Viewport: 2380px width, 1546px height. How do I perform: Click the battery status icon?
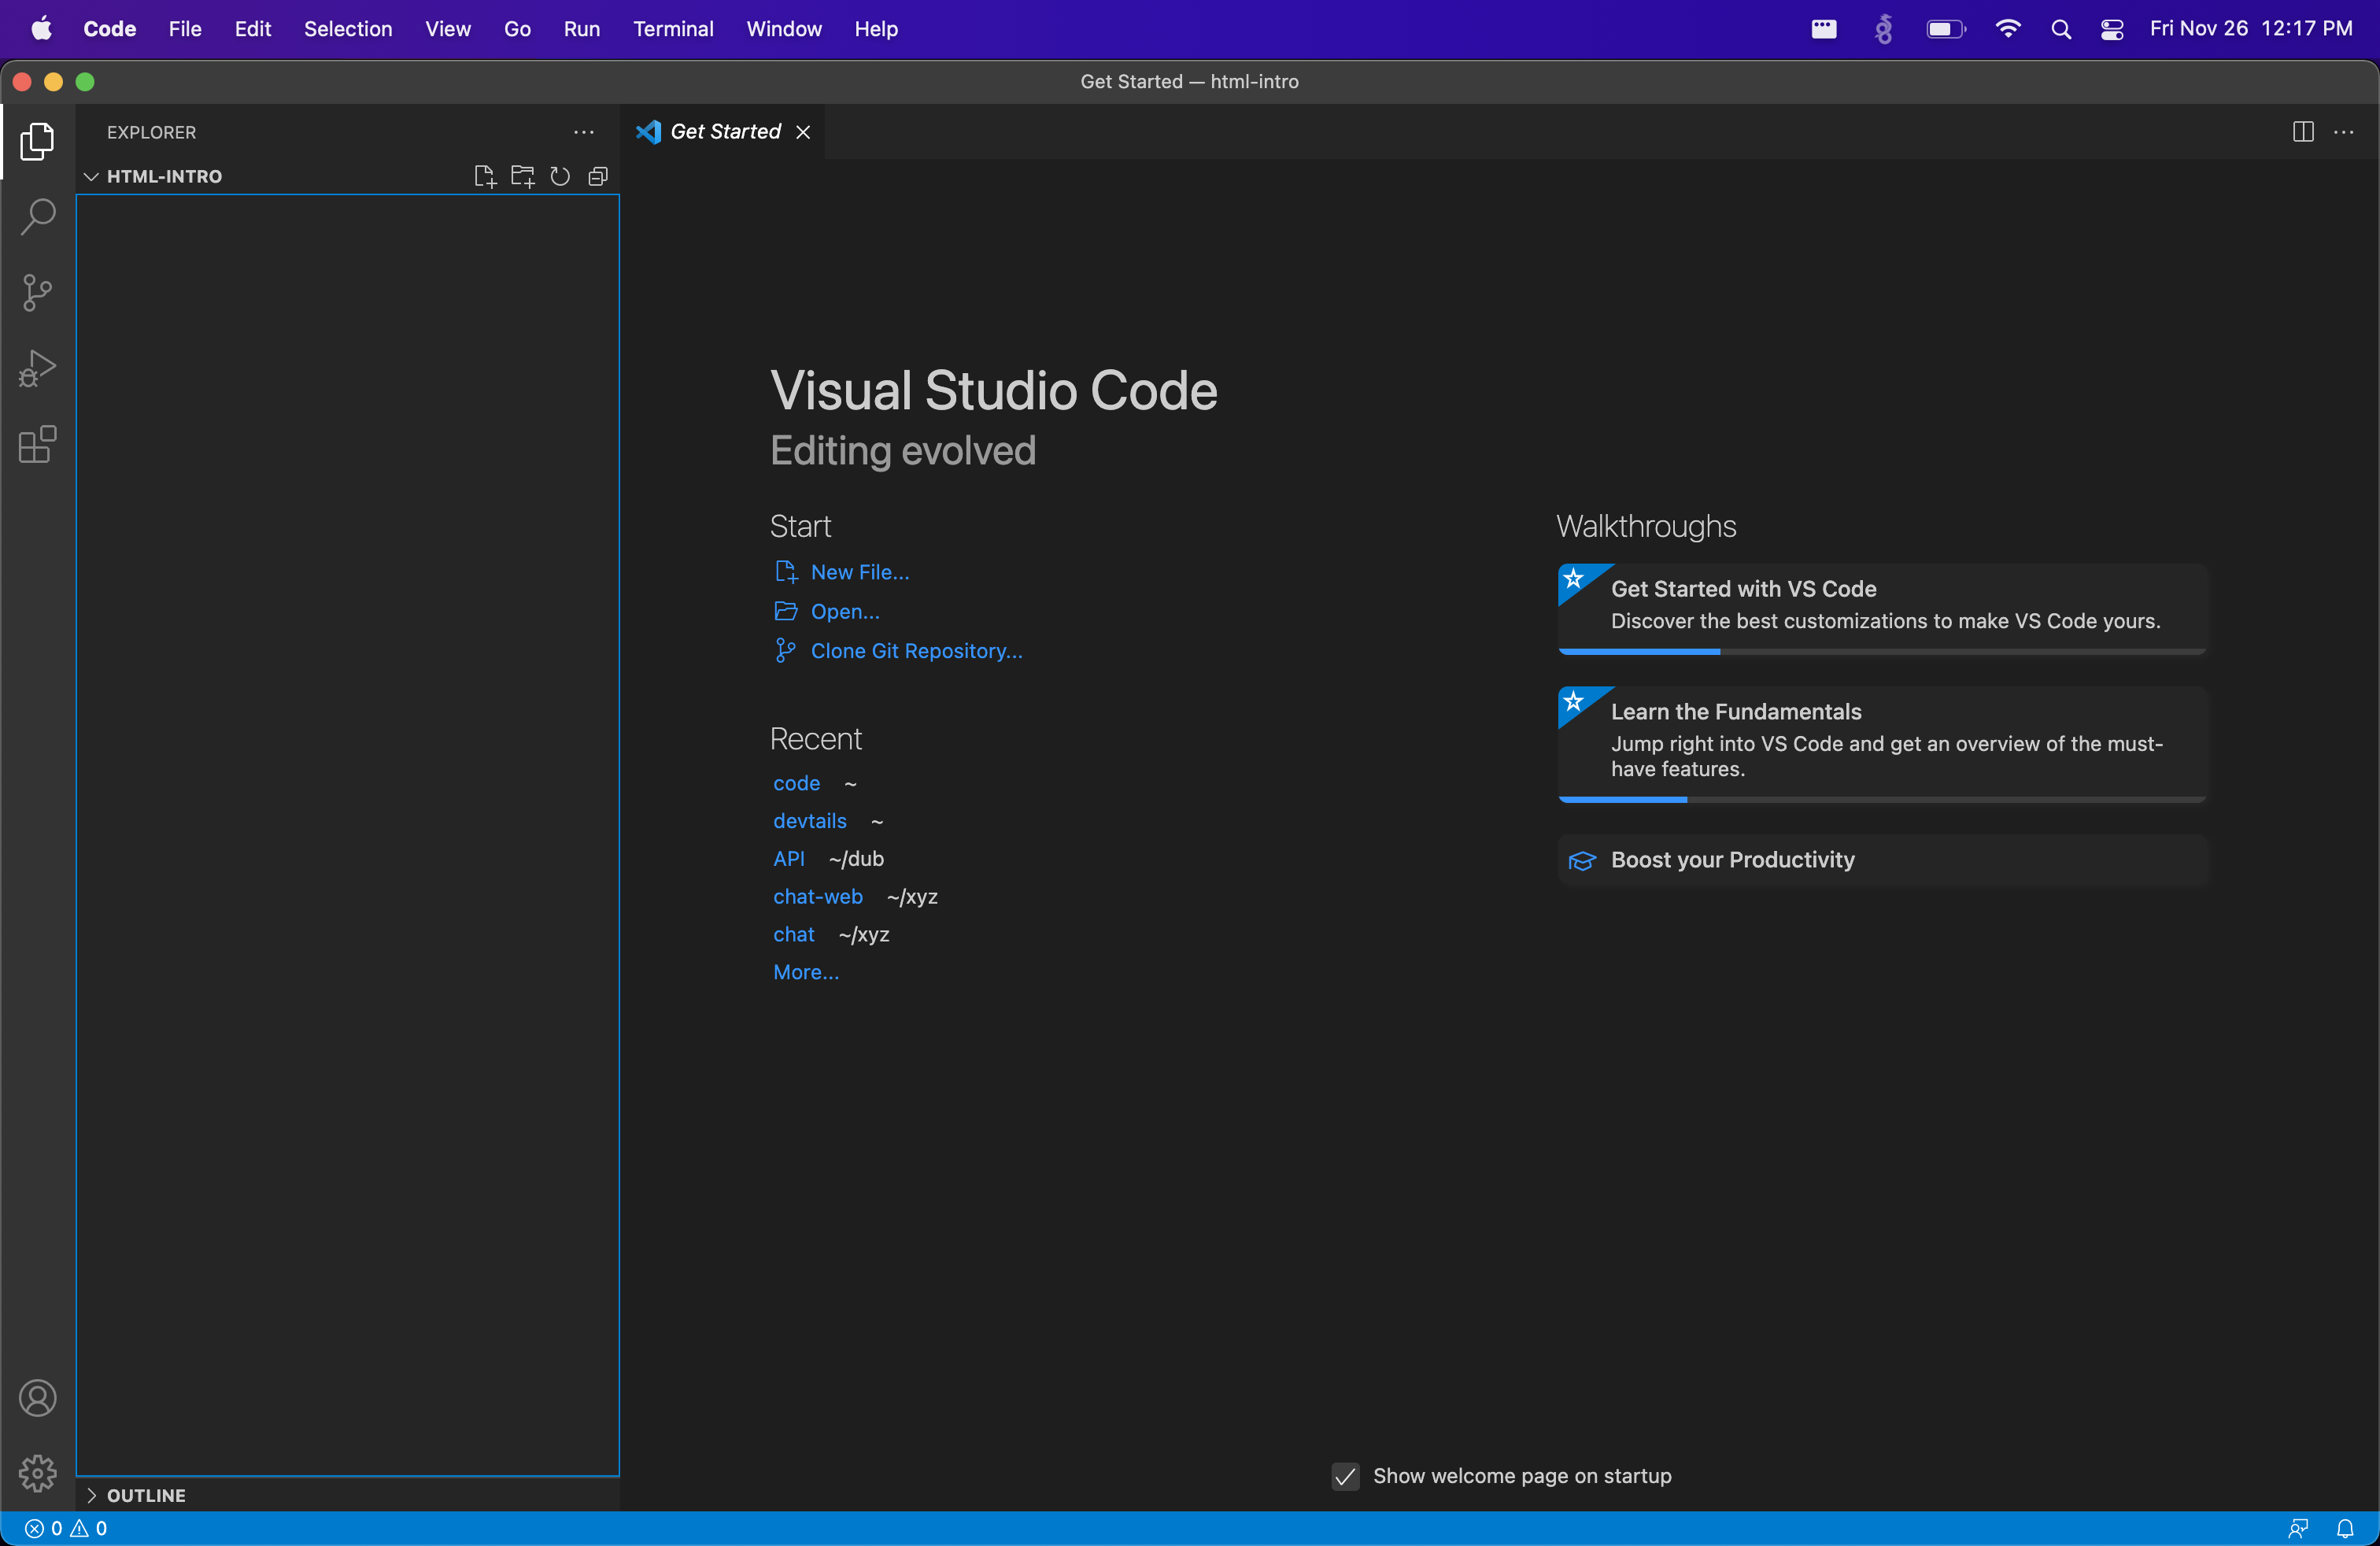[x=1946, y=29]
